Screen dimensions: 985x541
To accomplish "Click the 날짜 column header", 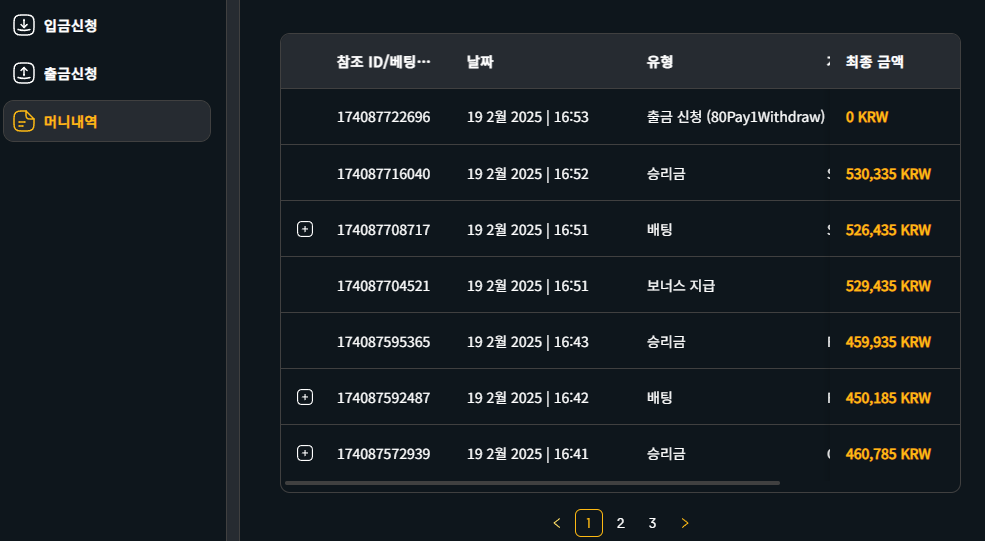I will (480, 62).
